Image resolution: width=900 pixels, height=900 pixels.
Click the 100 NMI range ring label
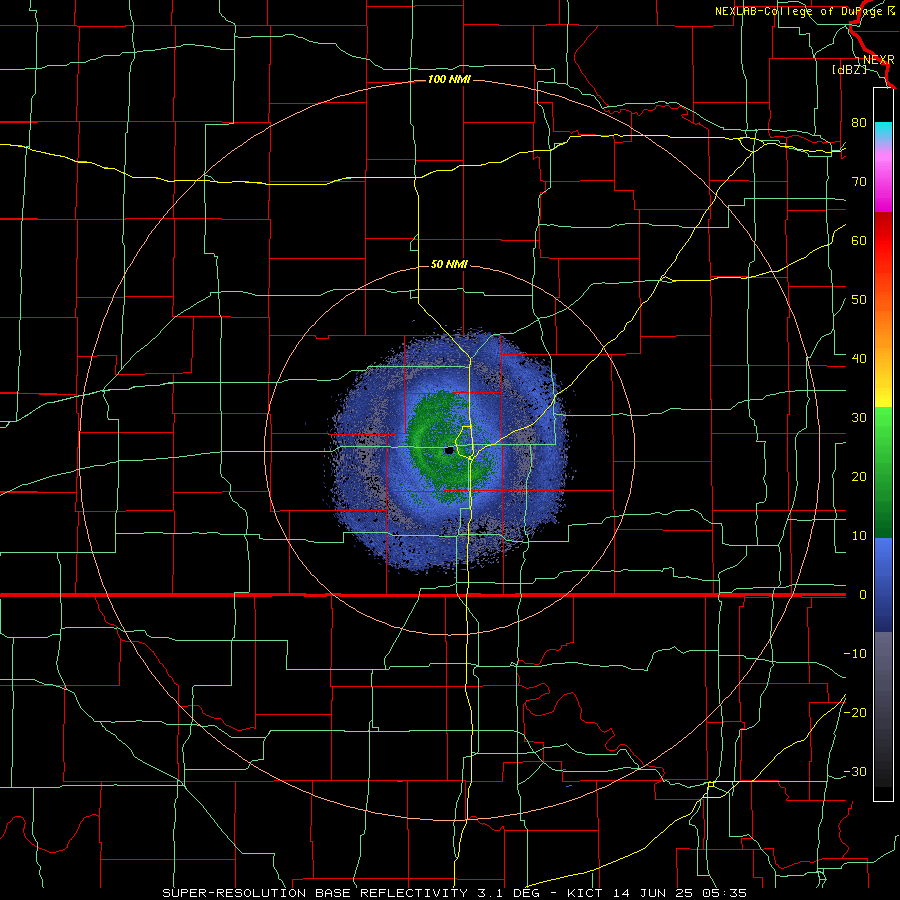(x=449, y=79)
